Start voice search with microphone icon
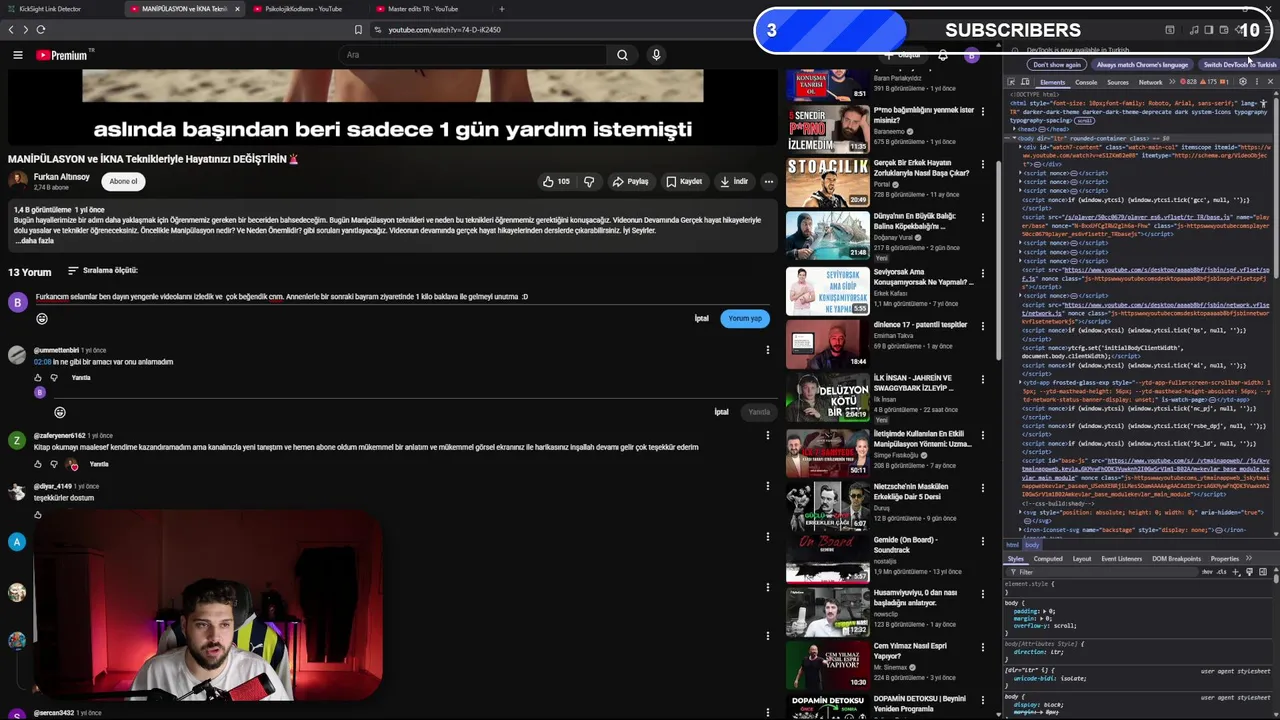The image size is (1280, 720). (x=656, y=55)
